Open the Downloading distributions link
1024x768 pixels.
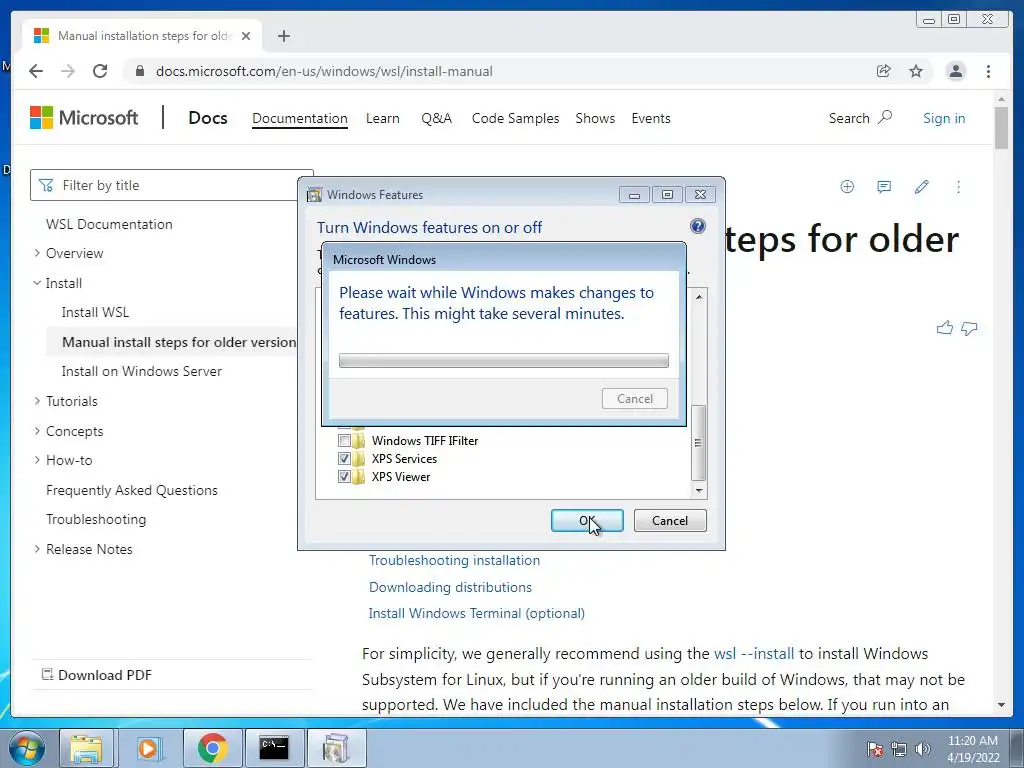click(x=450, y=587)
